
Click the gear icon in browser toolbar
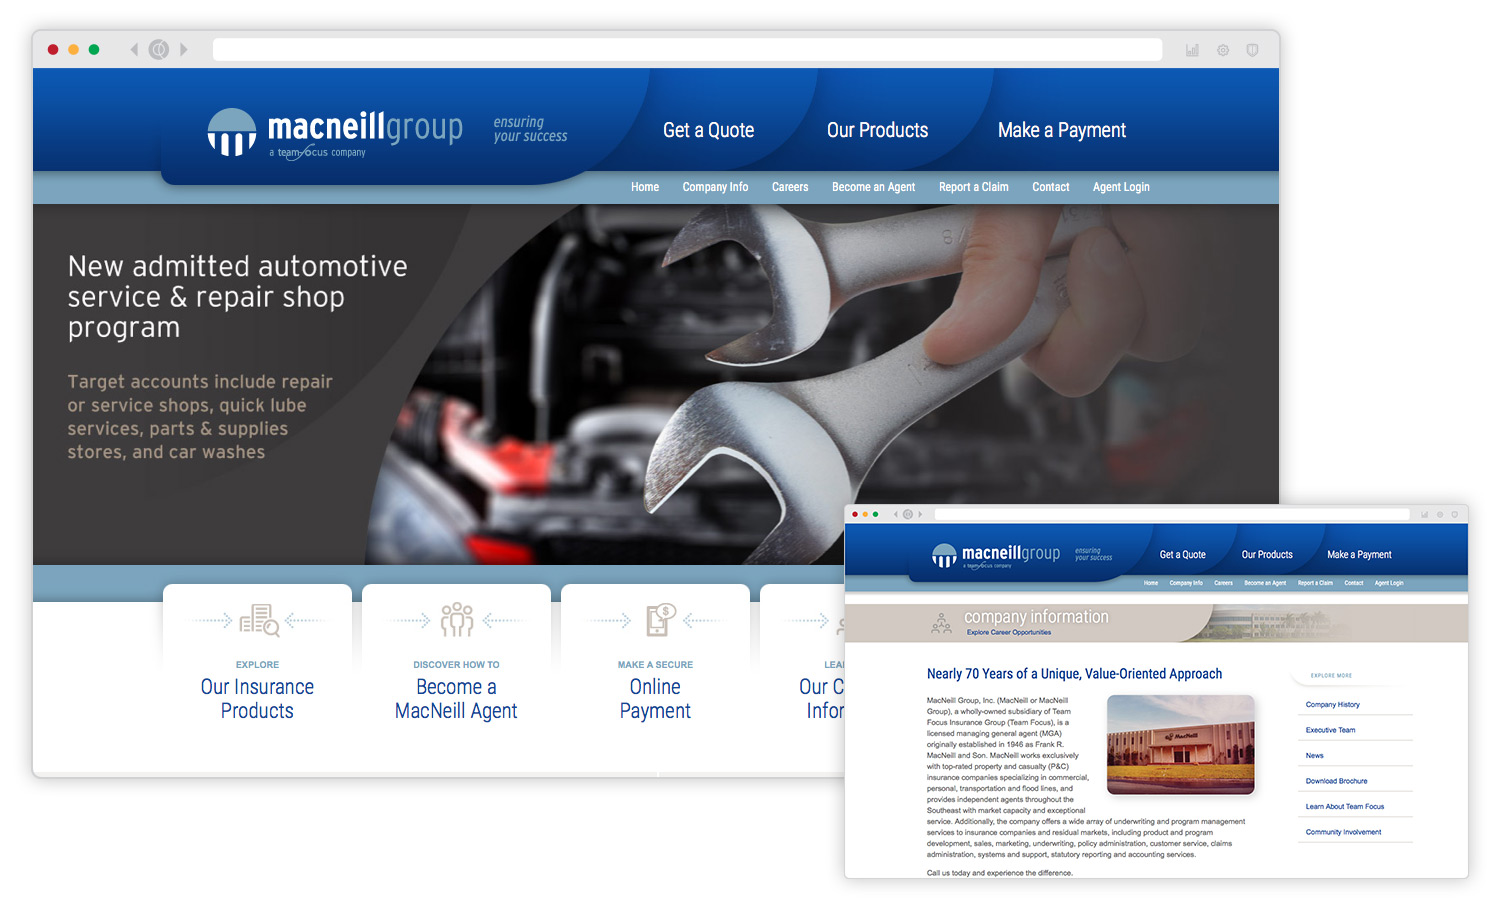(1223, 50)
